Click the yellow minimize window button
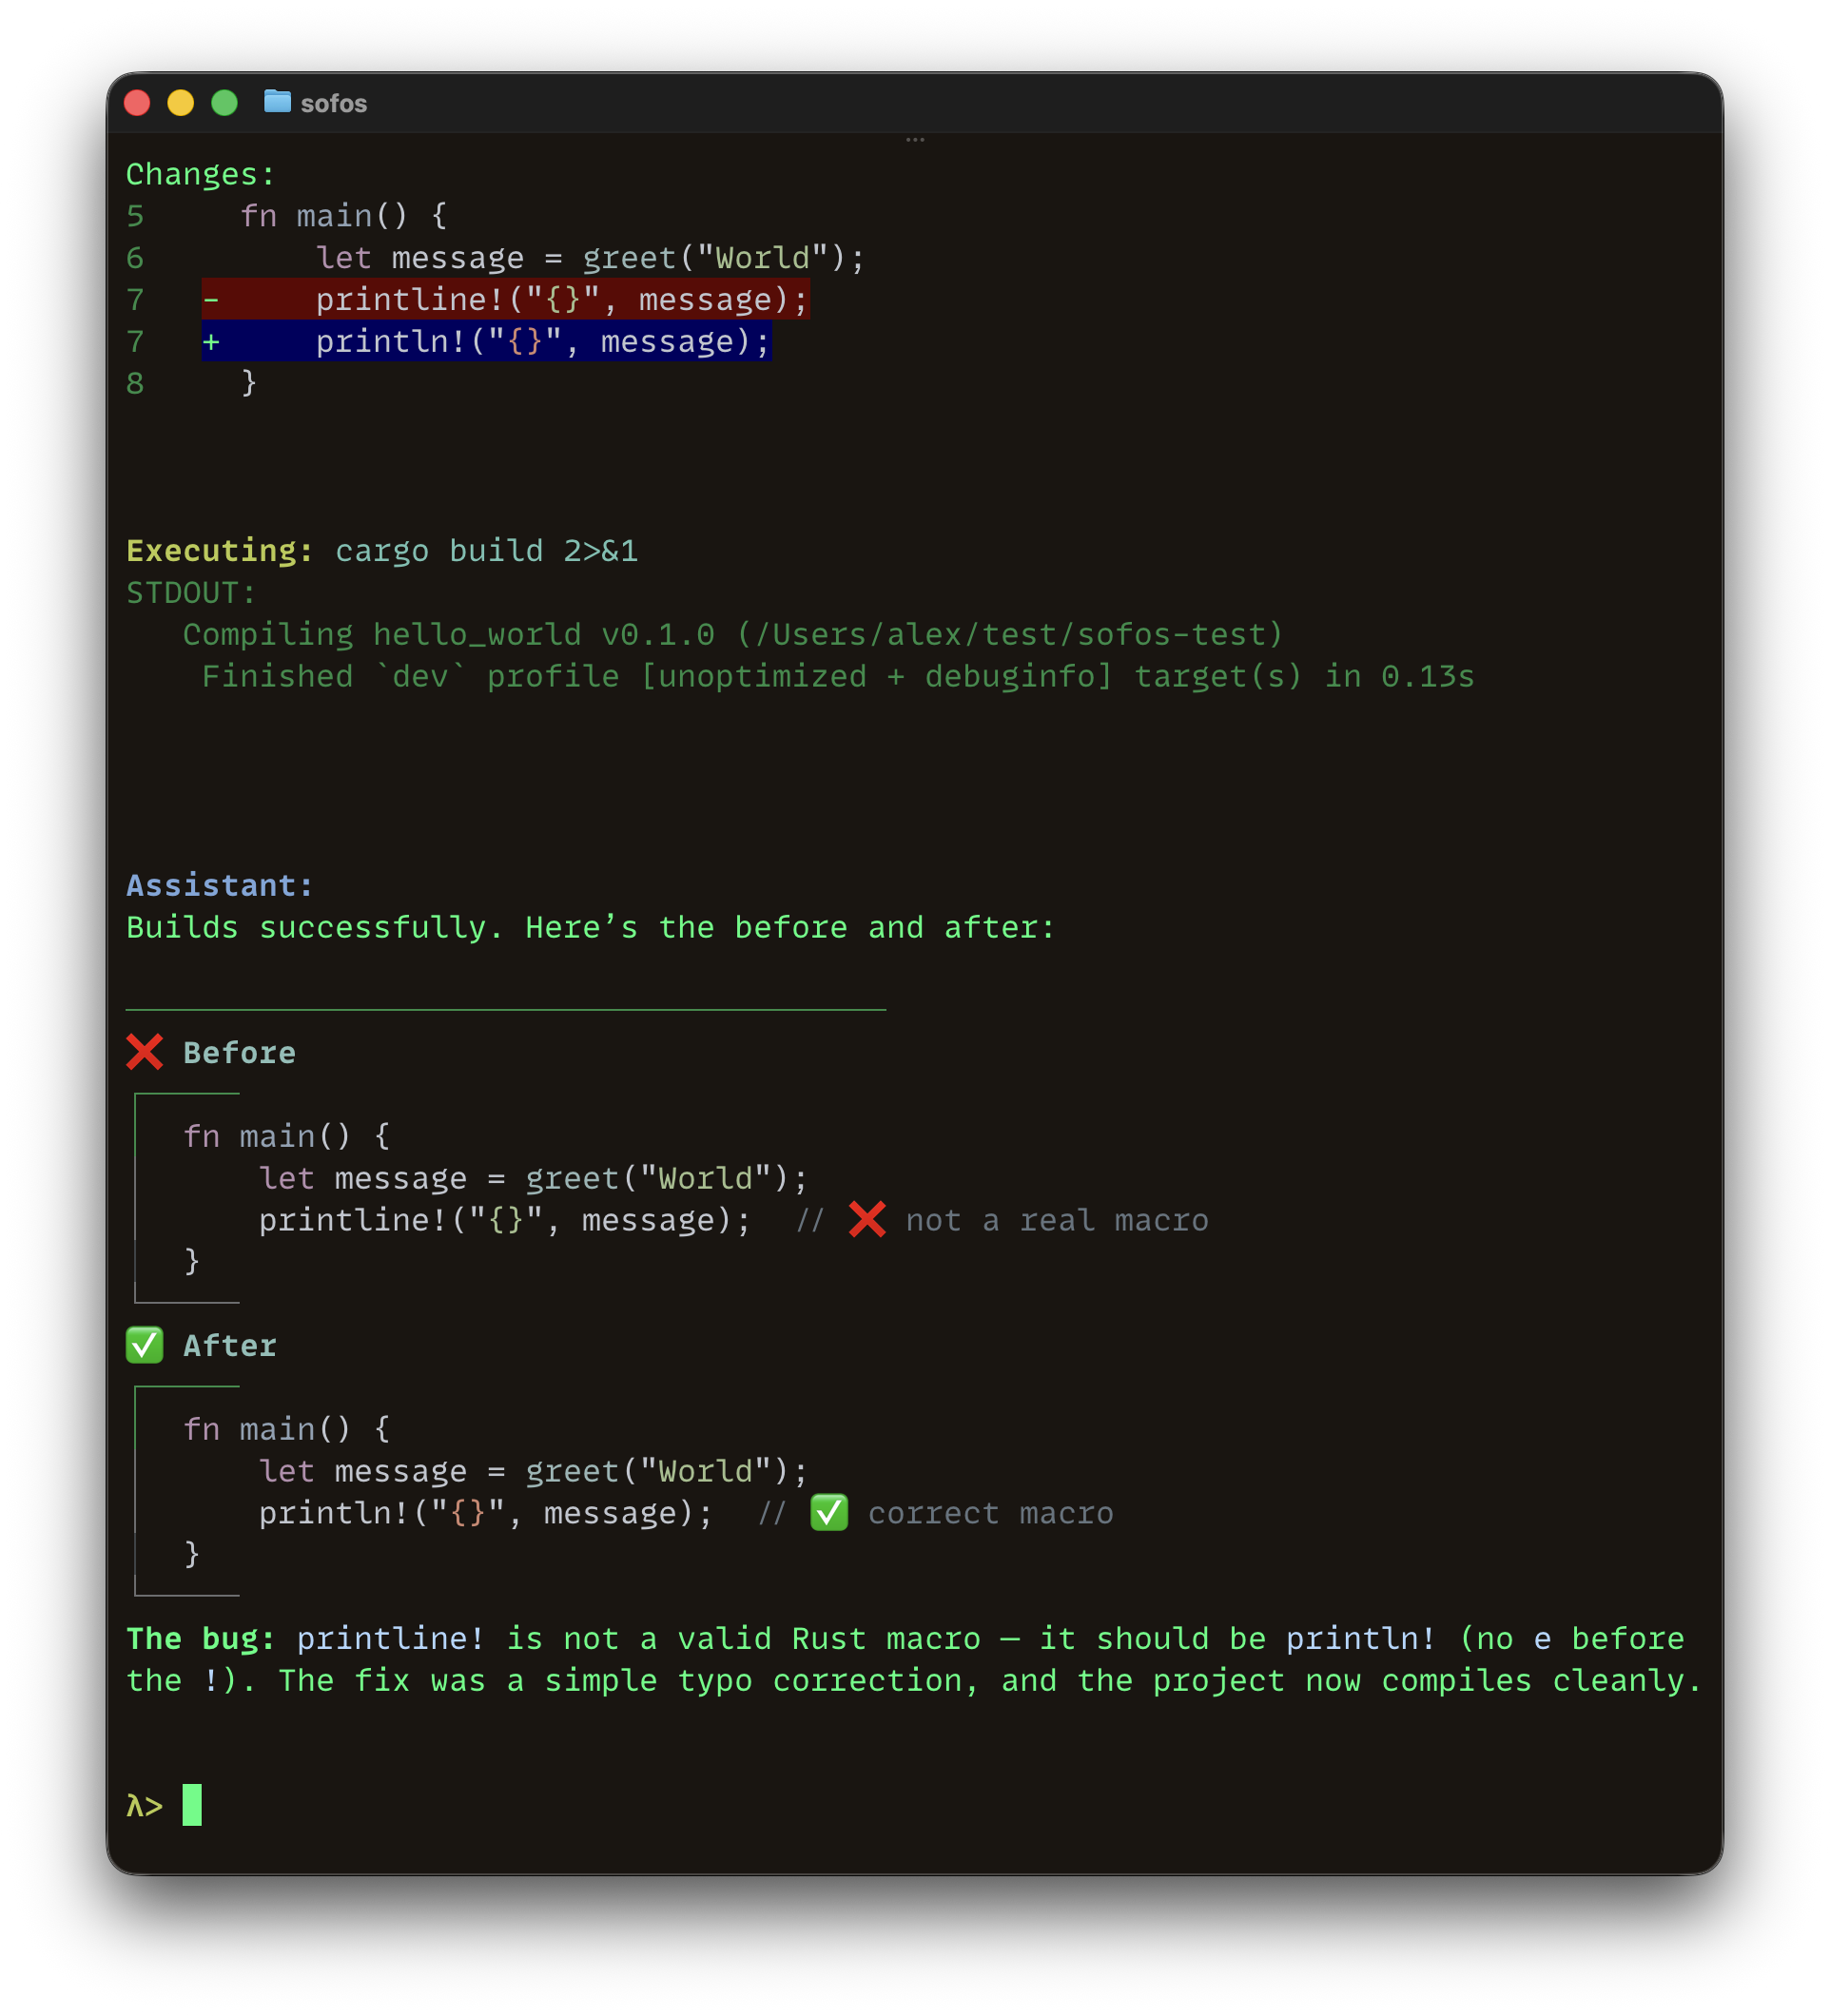 pos(181,103)
